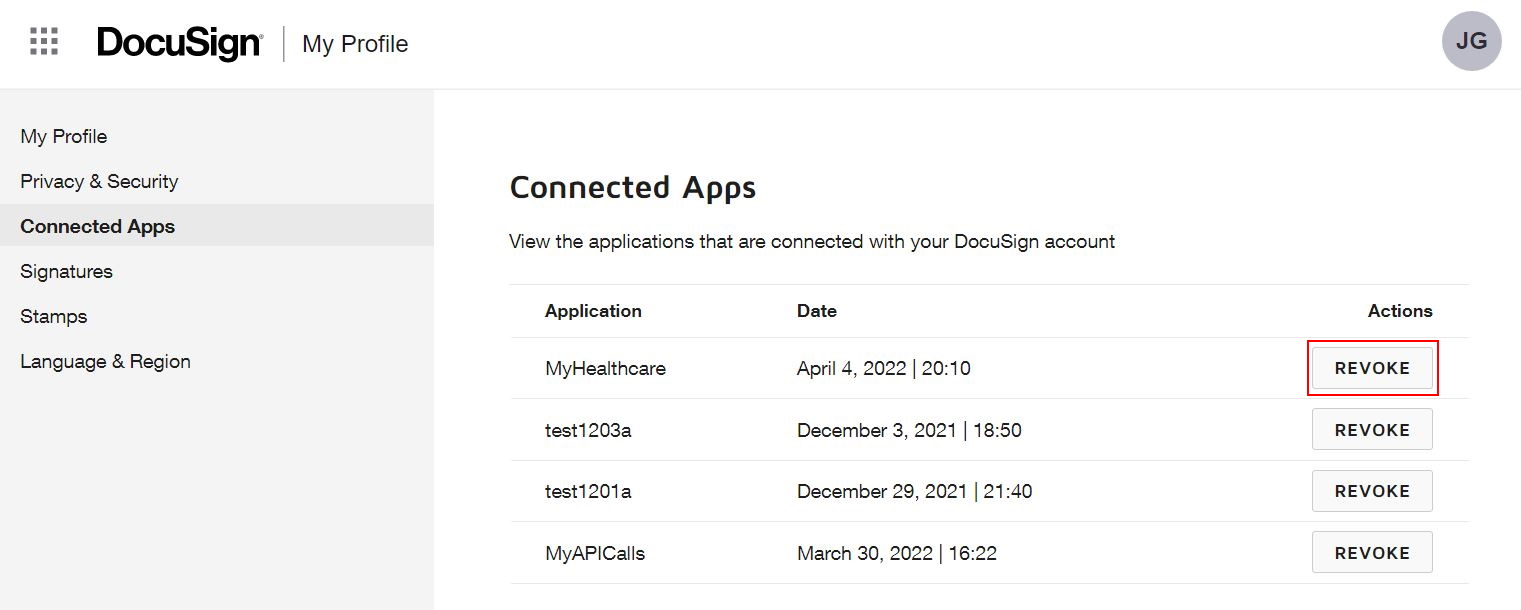Click the test1203a date entry

tap(908, 431)
